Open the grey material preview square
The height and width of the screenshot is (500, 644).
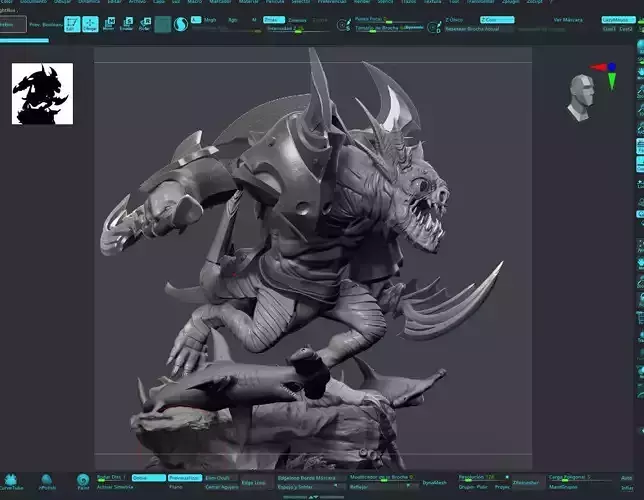click(x=163, y=24)
